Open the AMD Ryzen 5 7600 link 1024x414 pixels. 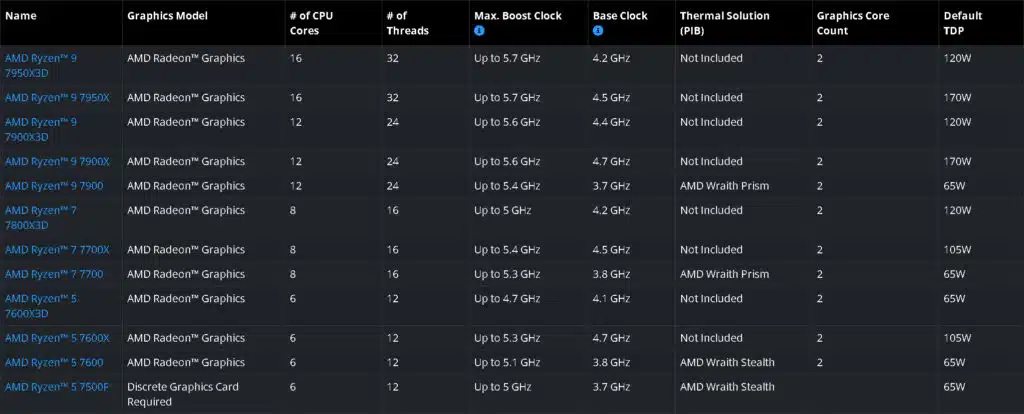point(54,362)
